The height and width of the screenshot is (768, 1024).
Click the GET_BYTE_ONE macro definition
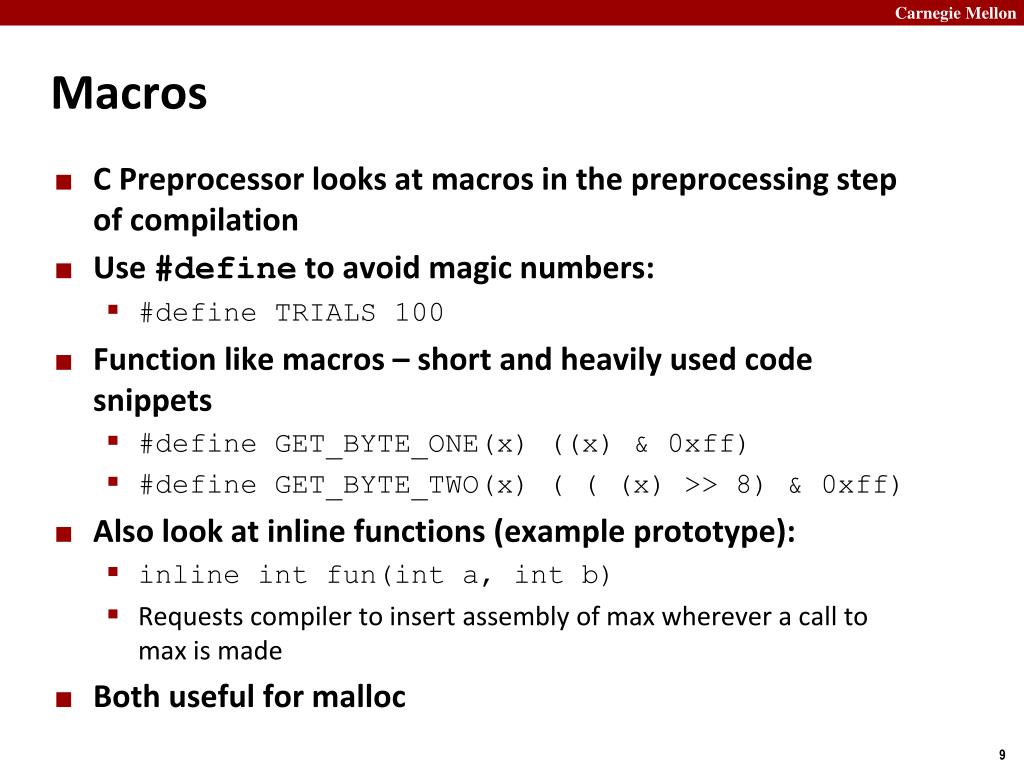[443, 445]
